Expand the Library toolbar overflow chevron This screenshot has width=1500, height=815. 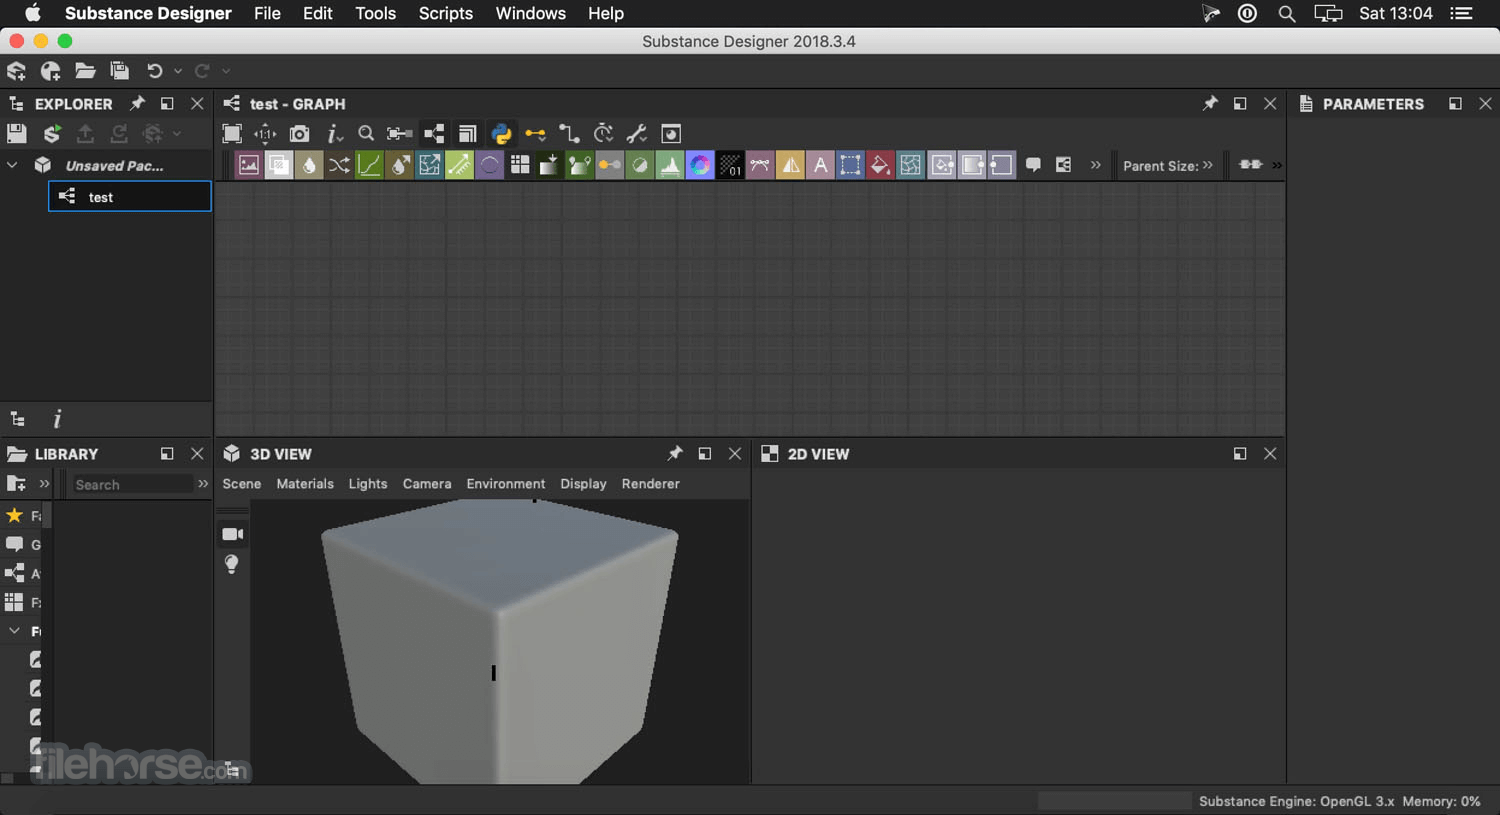click(44, 484)
